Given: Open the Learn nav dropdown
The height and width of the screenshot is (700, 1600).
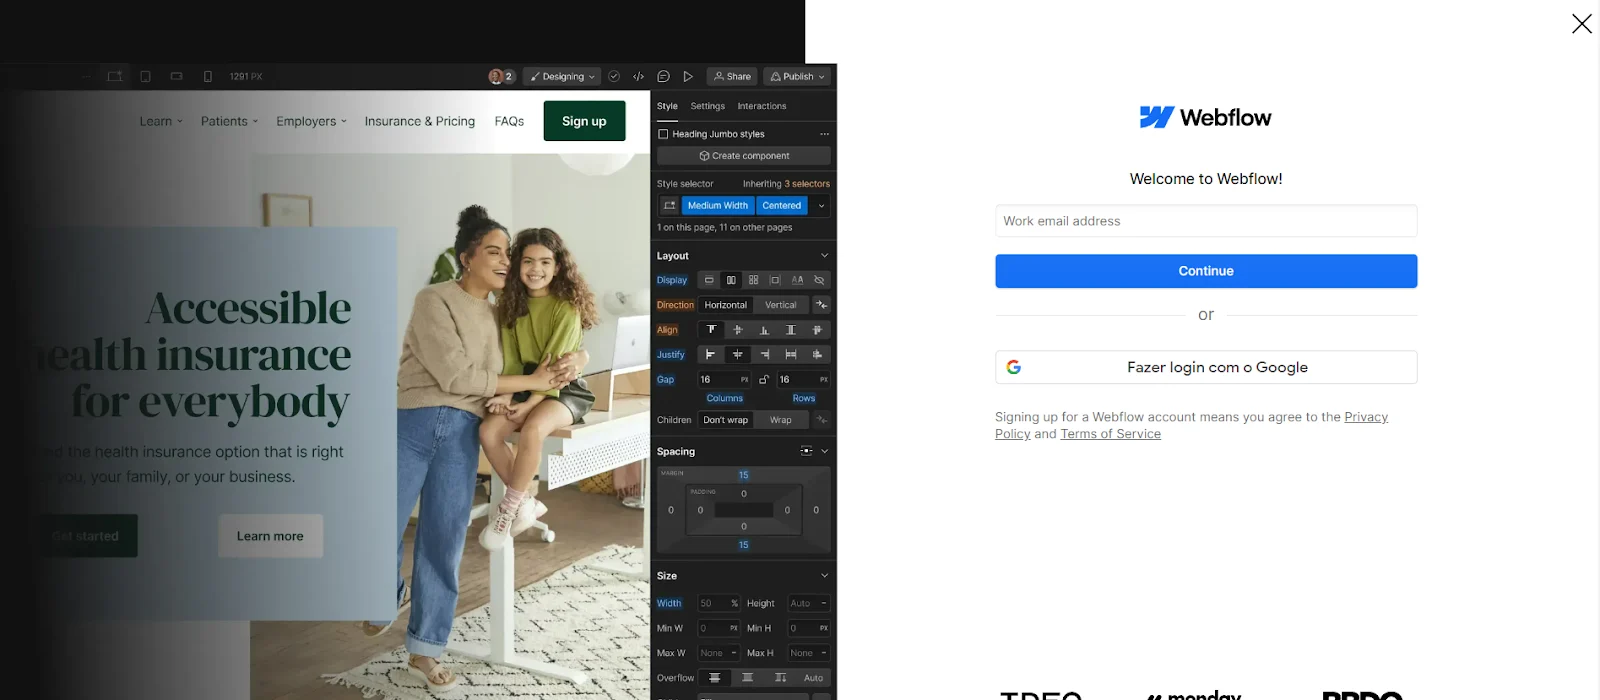Looking at the screenshot, I should [x=161, y=121].
